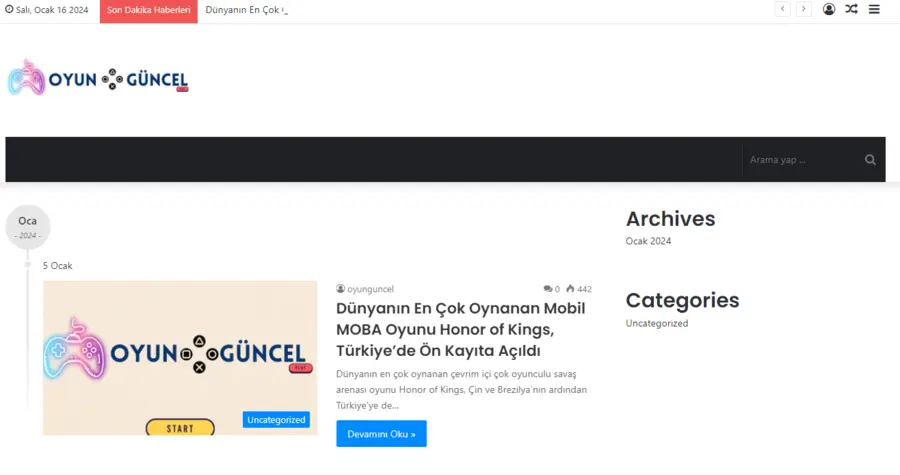Click the Son Dakika Haberleri label
900x475 pixels.
(149, 11)
